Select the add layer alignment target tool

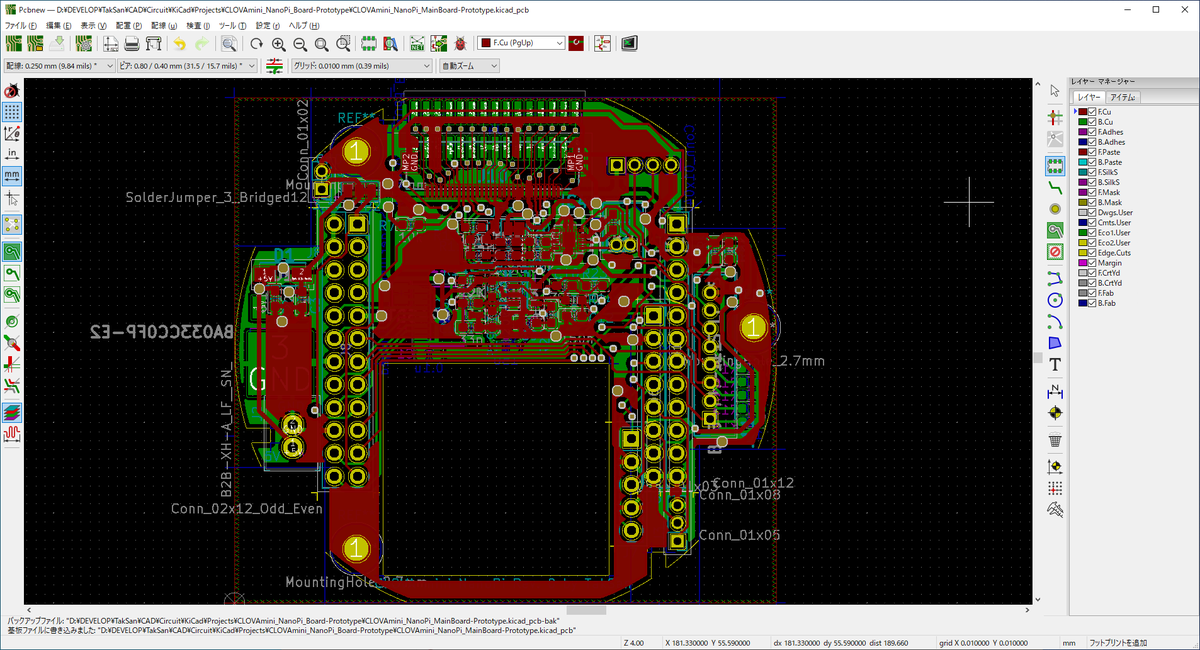coord(1054,412)
